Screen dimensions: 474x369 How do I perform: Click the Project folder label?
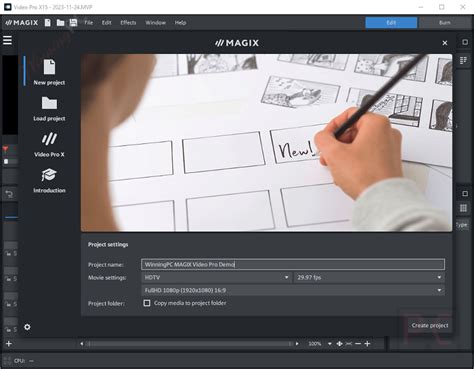tap(106, 303)
